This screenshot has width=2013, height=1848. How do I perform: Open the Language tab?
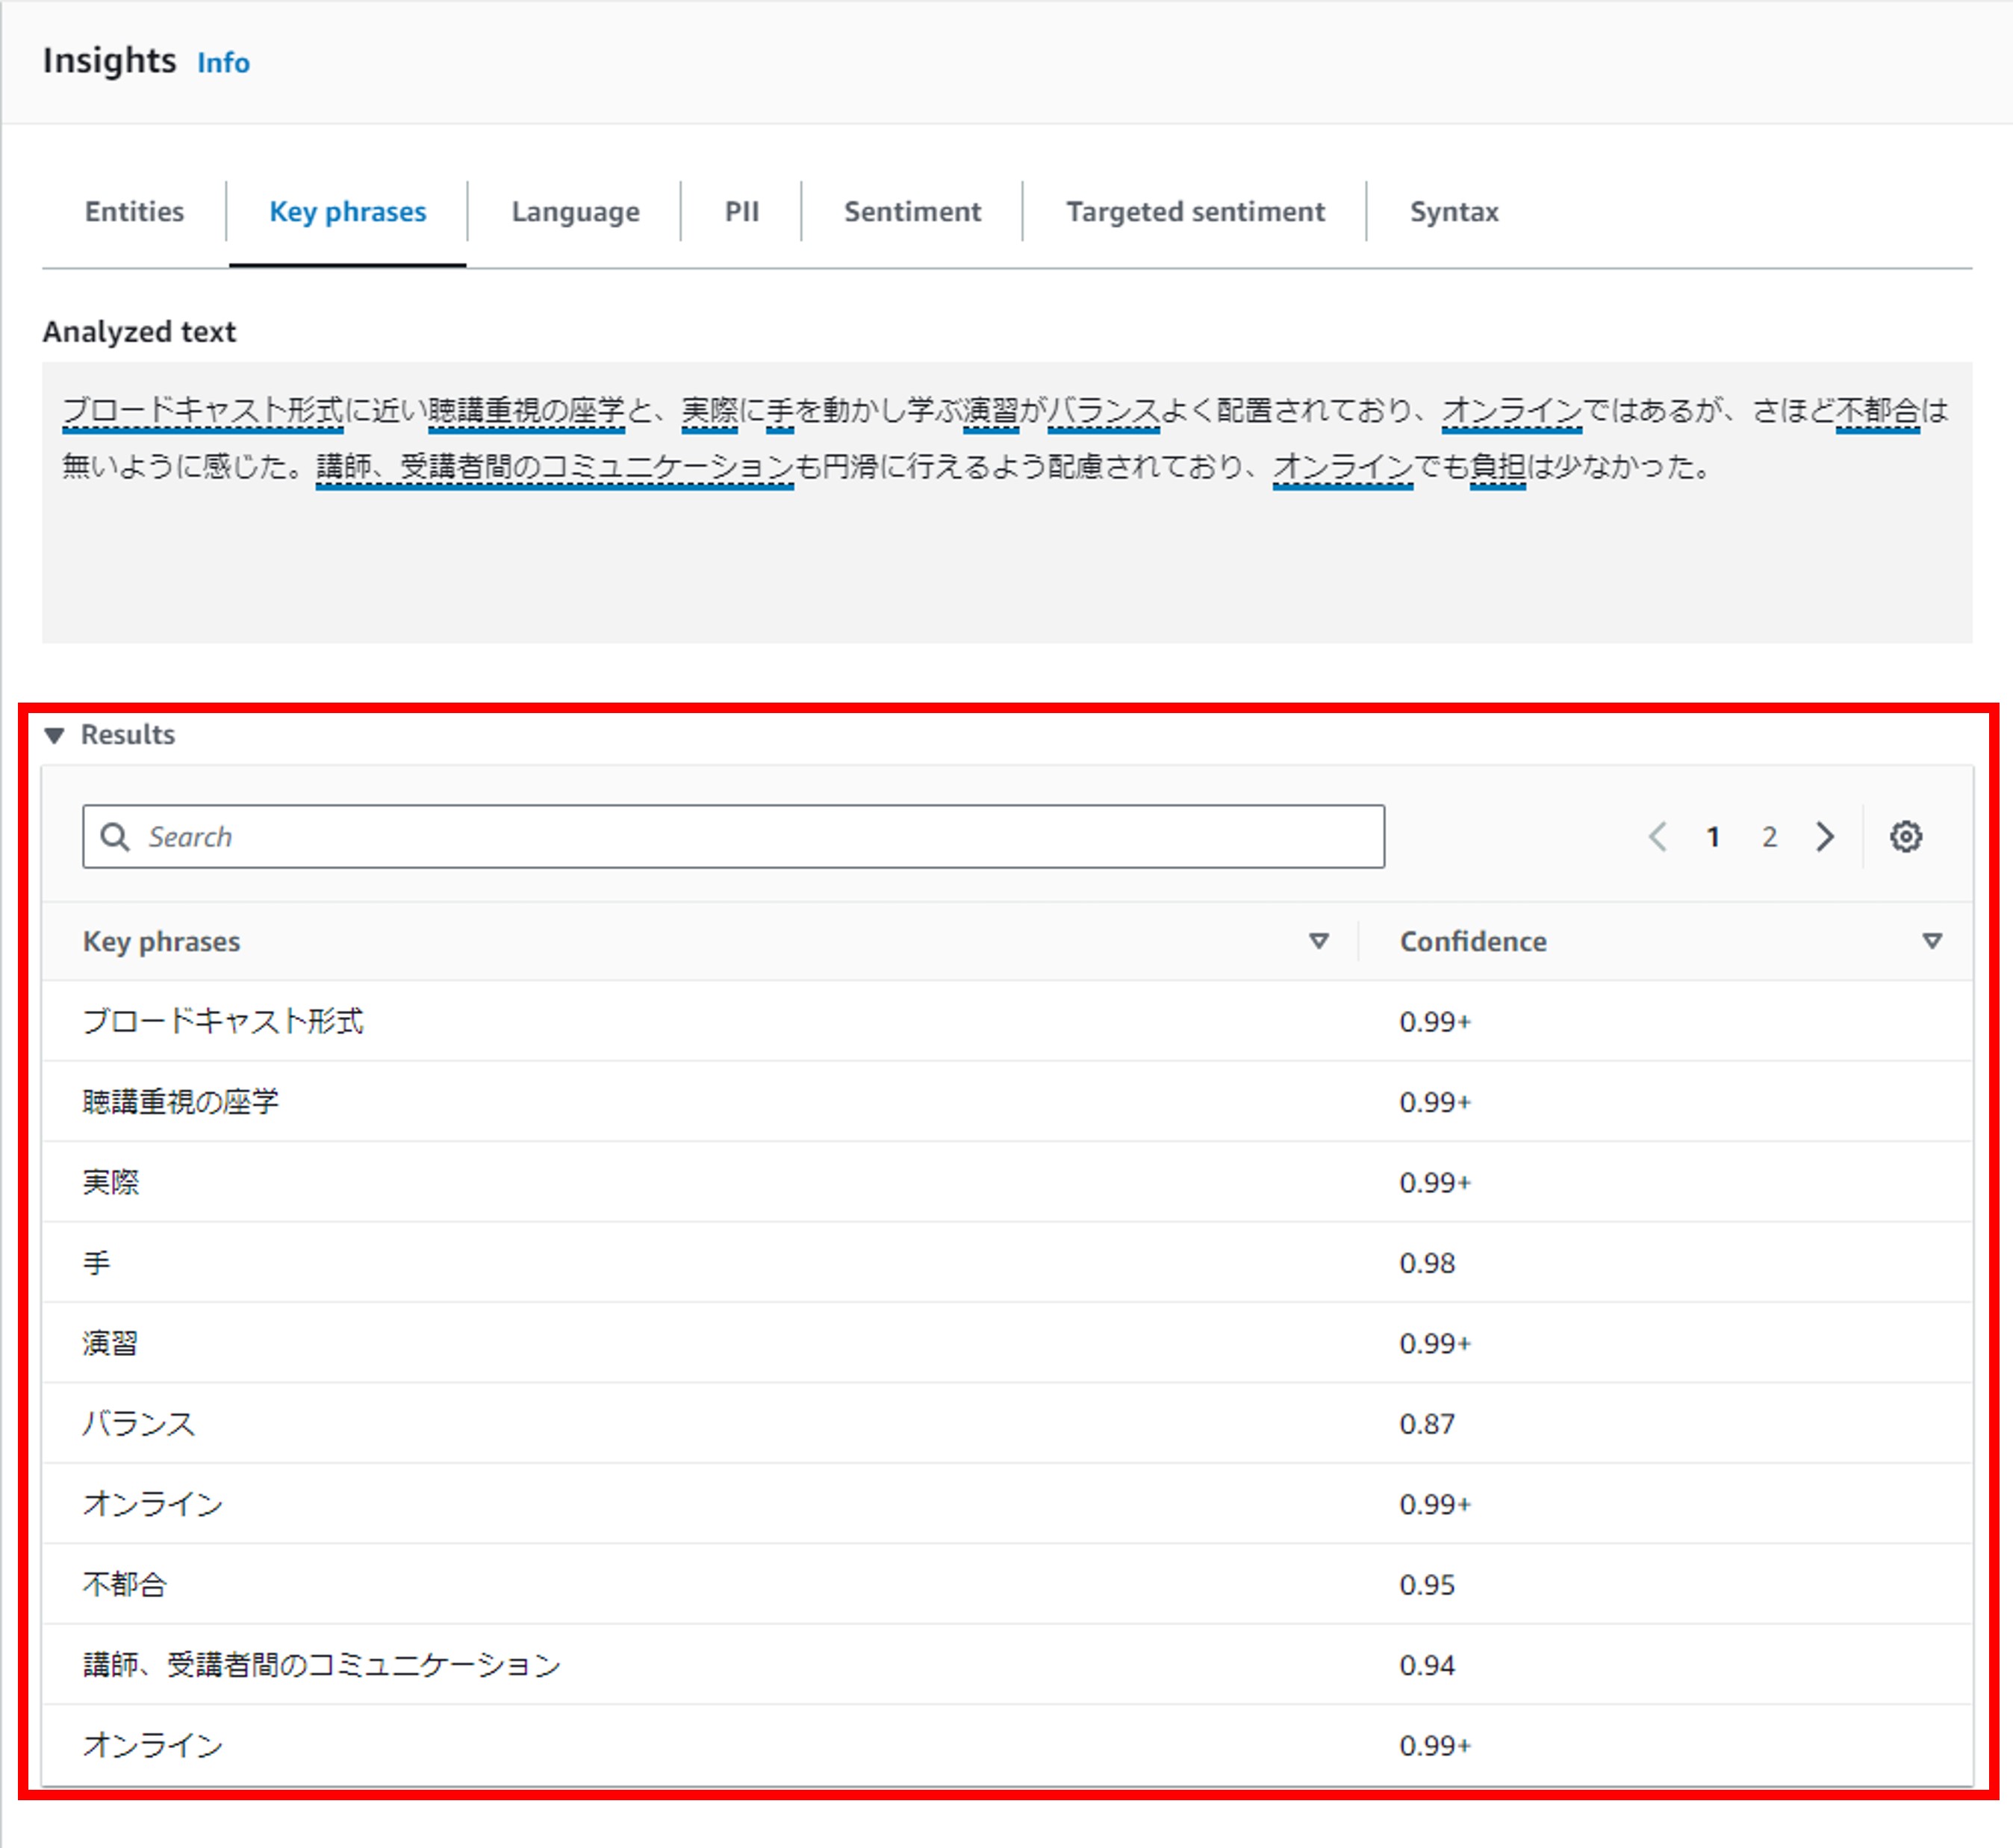pyautogui.click(x=575, y=212)
